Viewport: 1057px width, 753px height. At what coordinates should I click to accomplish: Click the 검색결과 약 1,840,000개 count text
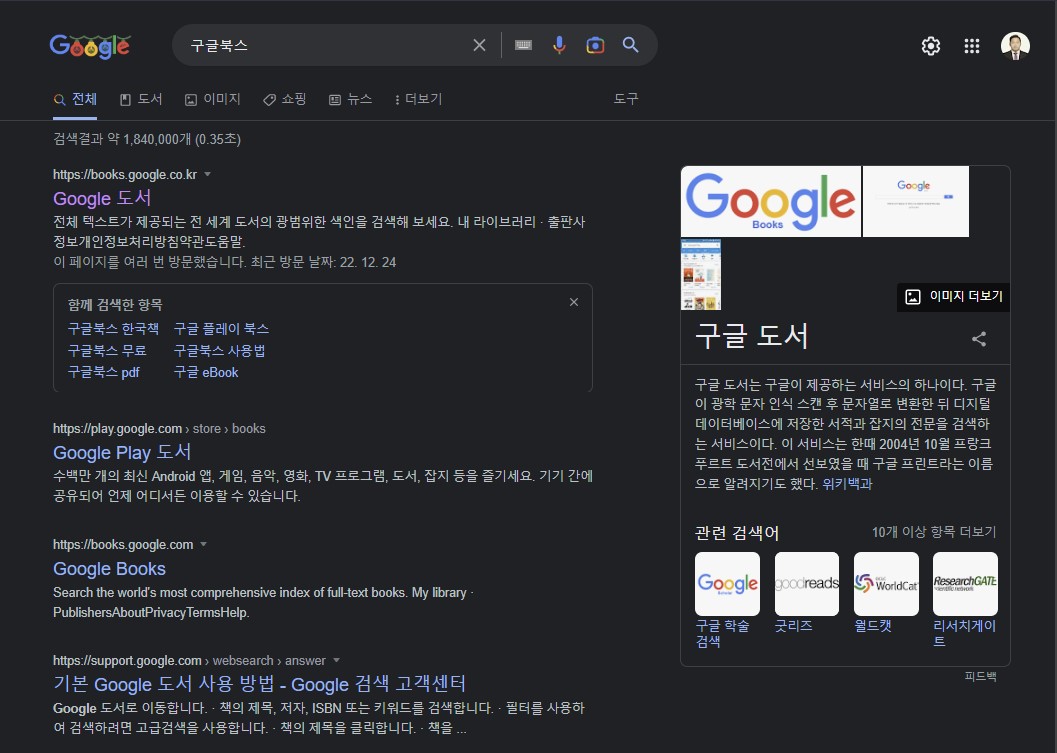click(x=147, y=139)
